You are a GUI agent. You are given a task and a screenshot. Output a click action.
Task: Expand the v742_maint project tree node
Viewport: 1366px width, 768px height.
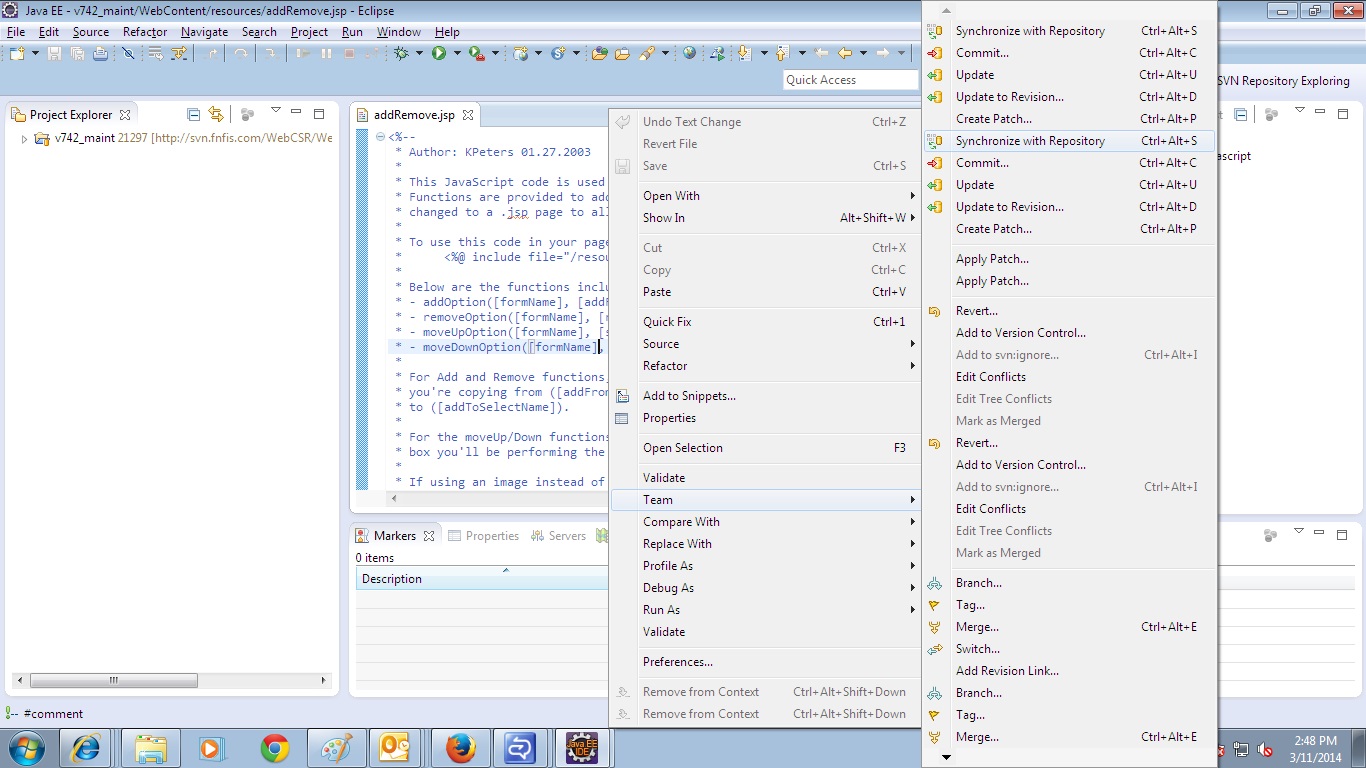[x=24, y=139]
